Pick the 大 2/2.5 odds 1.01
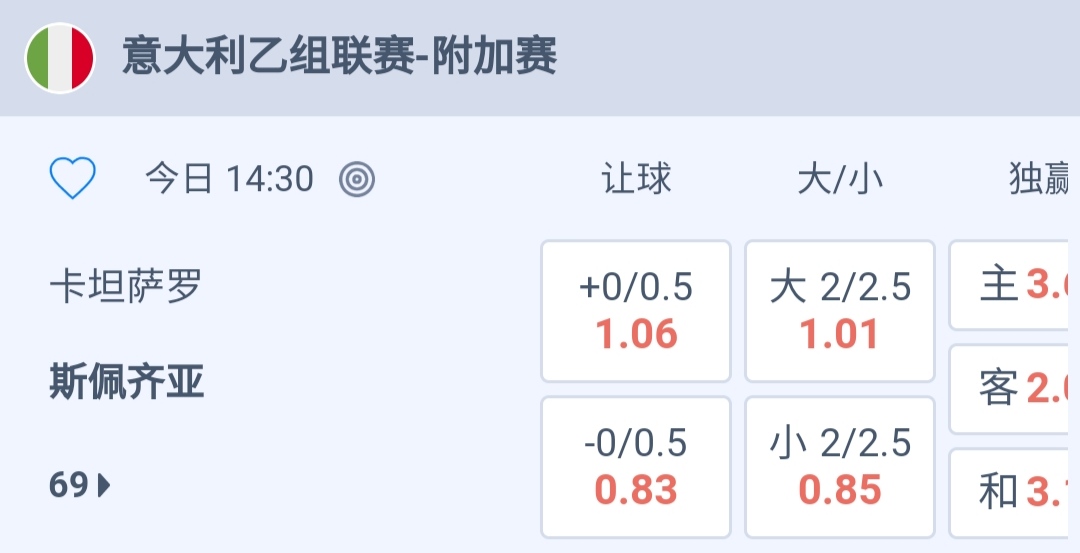Viewport: 1080px width, 553px height. 840,310
